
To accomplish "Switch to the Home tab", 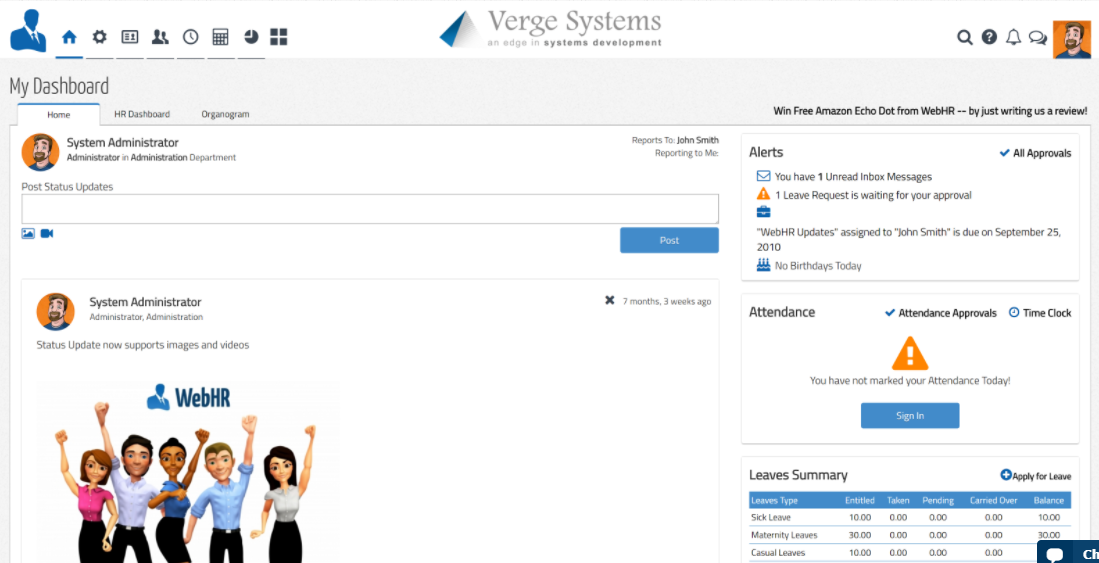I will click(x=59, y=114).
